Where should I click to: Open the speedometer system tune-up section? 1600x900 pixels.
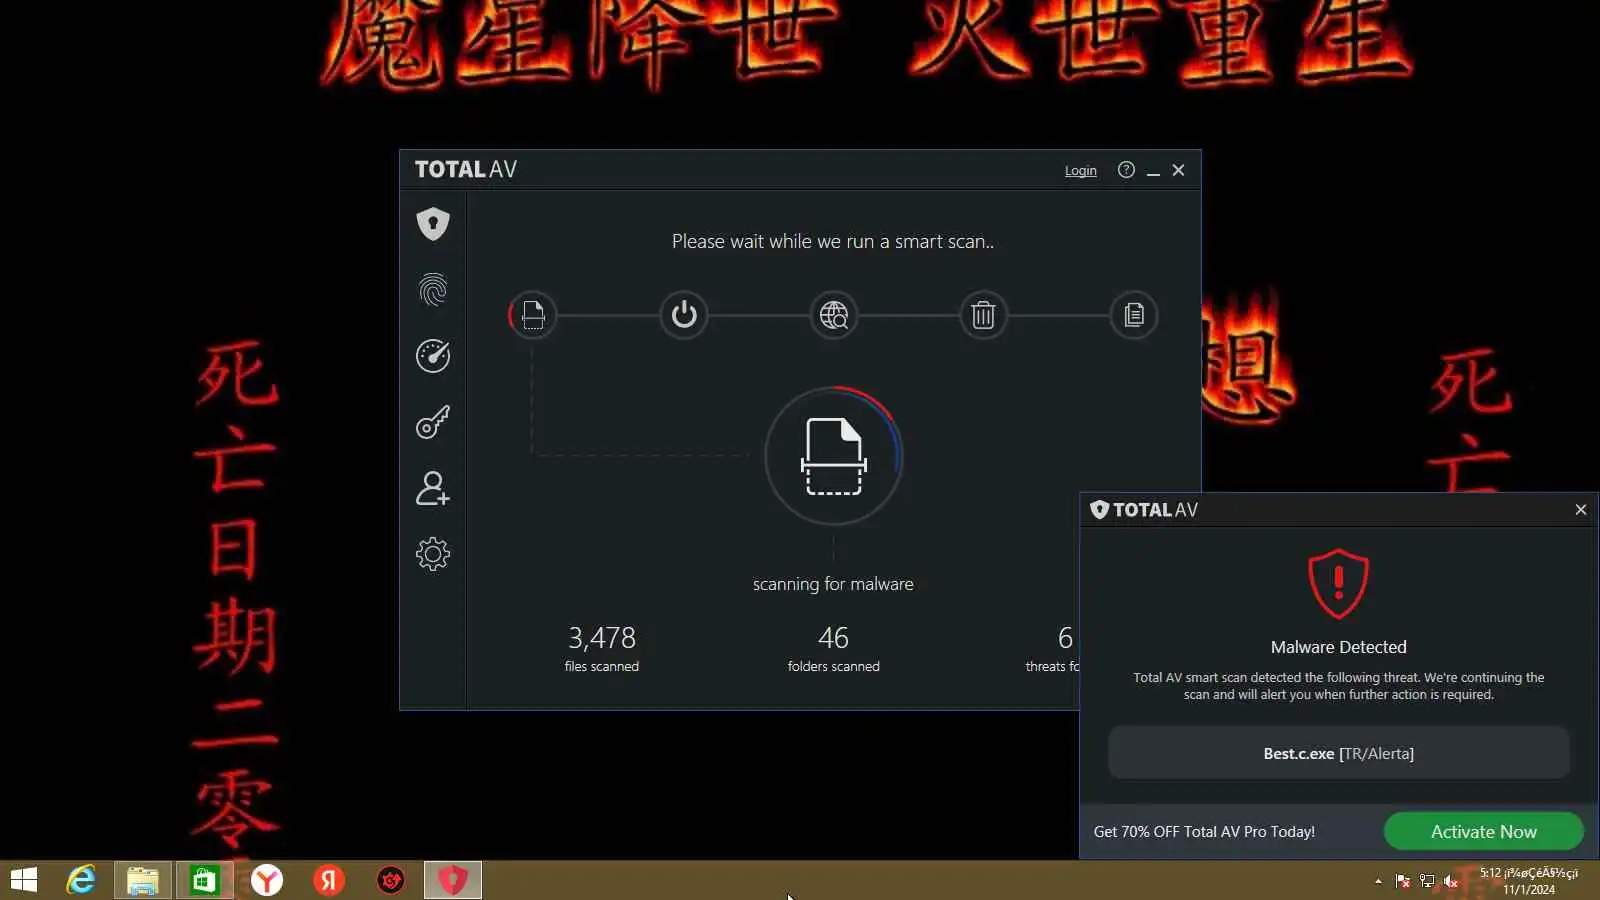[433, 356]
